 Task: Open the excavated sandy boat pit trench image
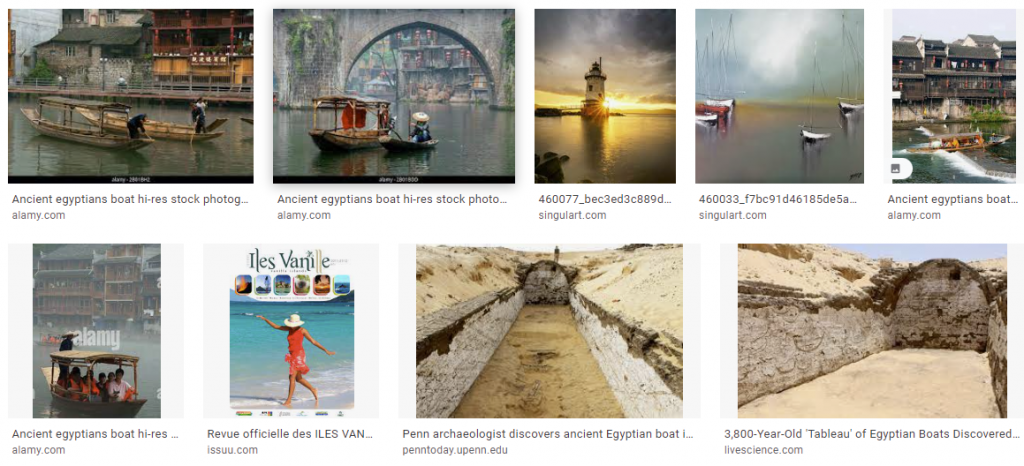(x=549, y=331)
